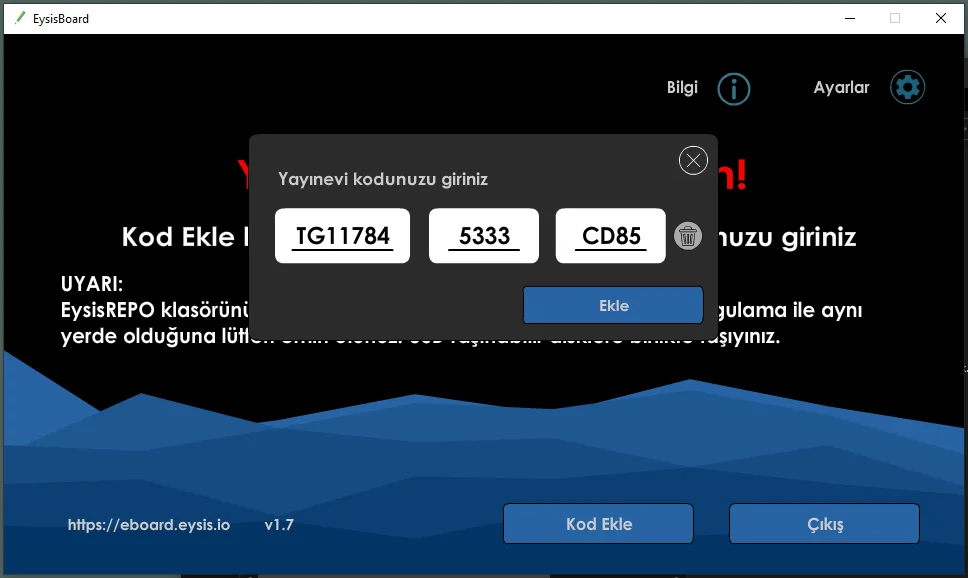This screenshot has width=968, height=578.
Task: Open the Bilgi info icon
Action: [733, 89]
